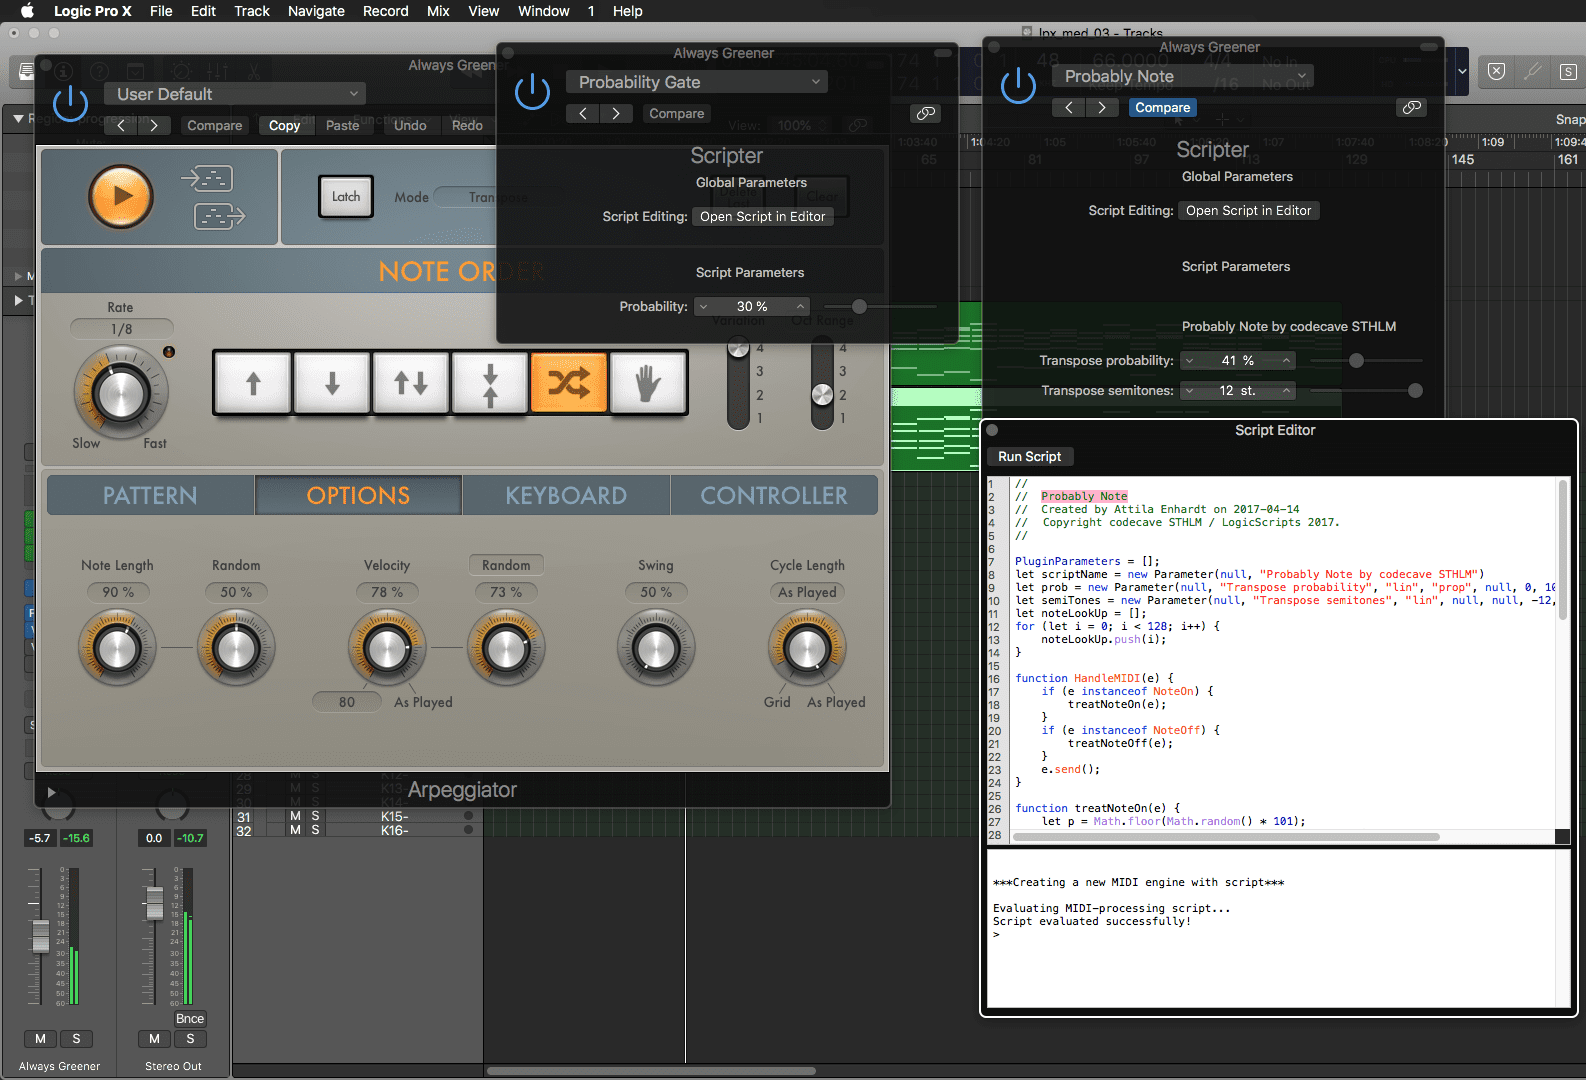Click Undo in Arpeggiator header

410,125
